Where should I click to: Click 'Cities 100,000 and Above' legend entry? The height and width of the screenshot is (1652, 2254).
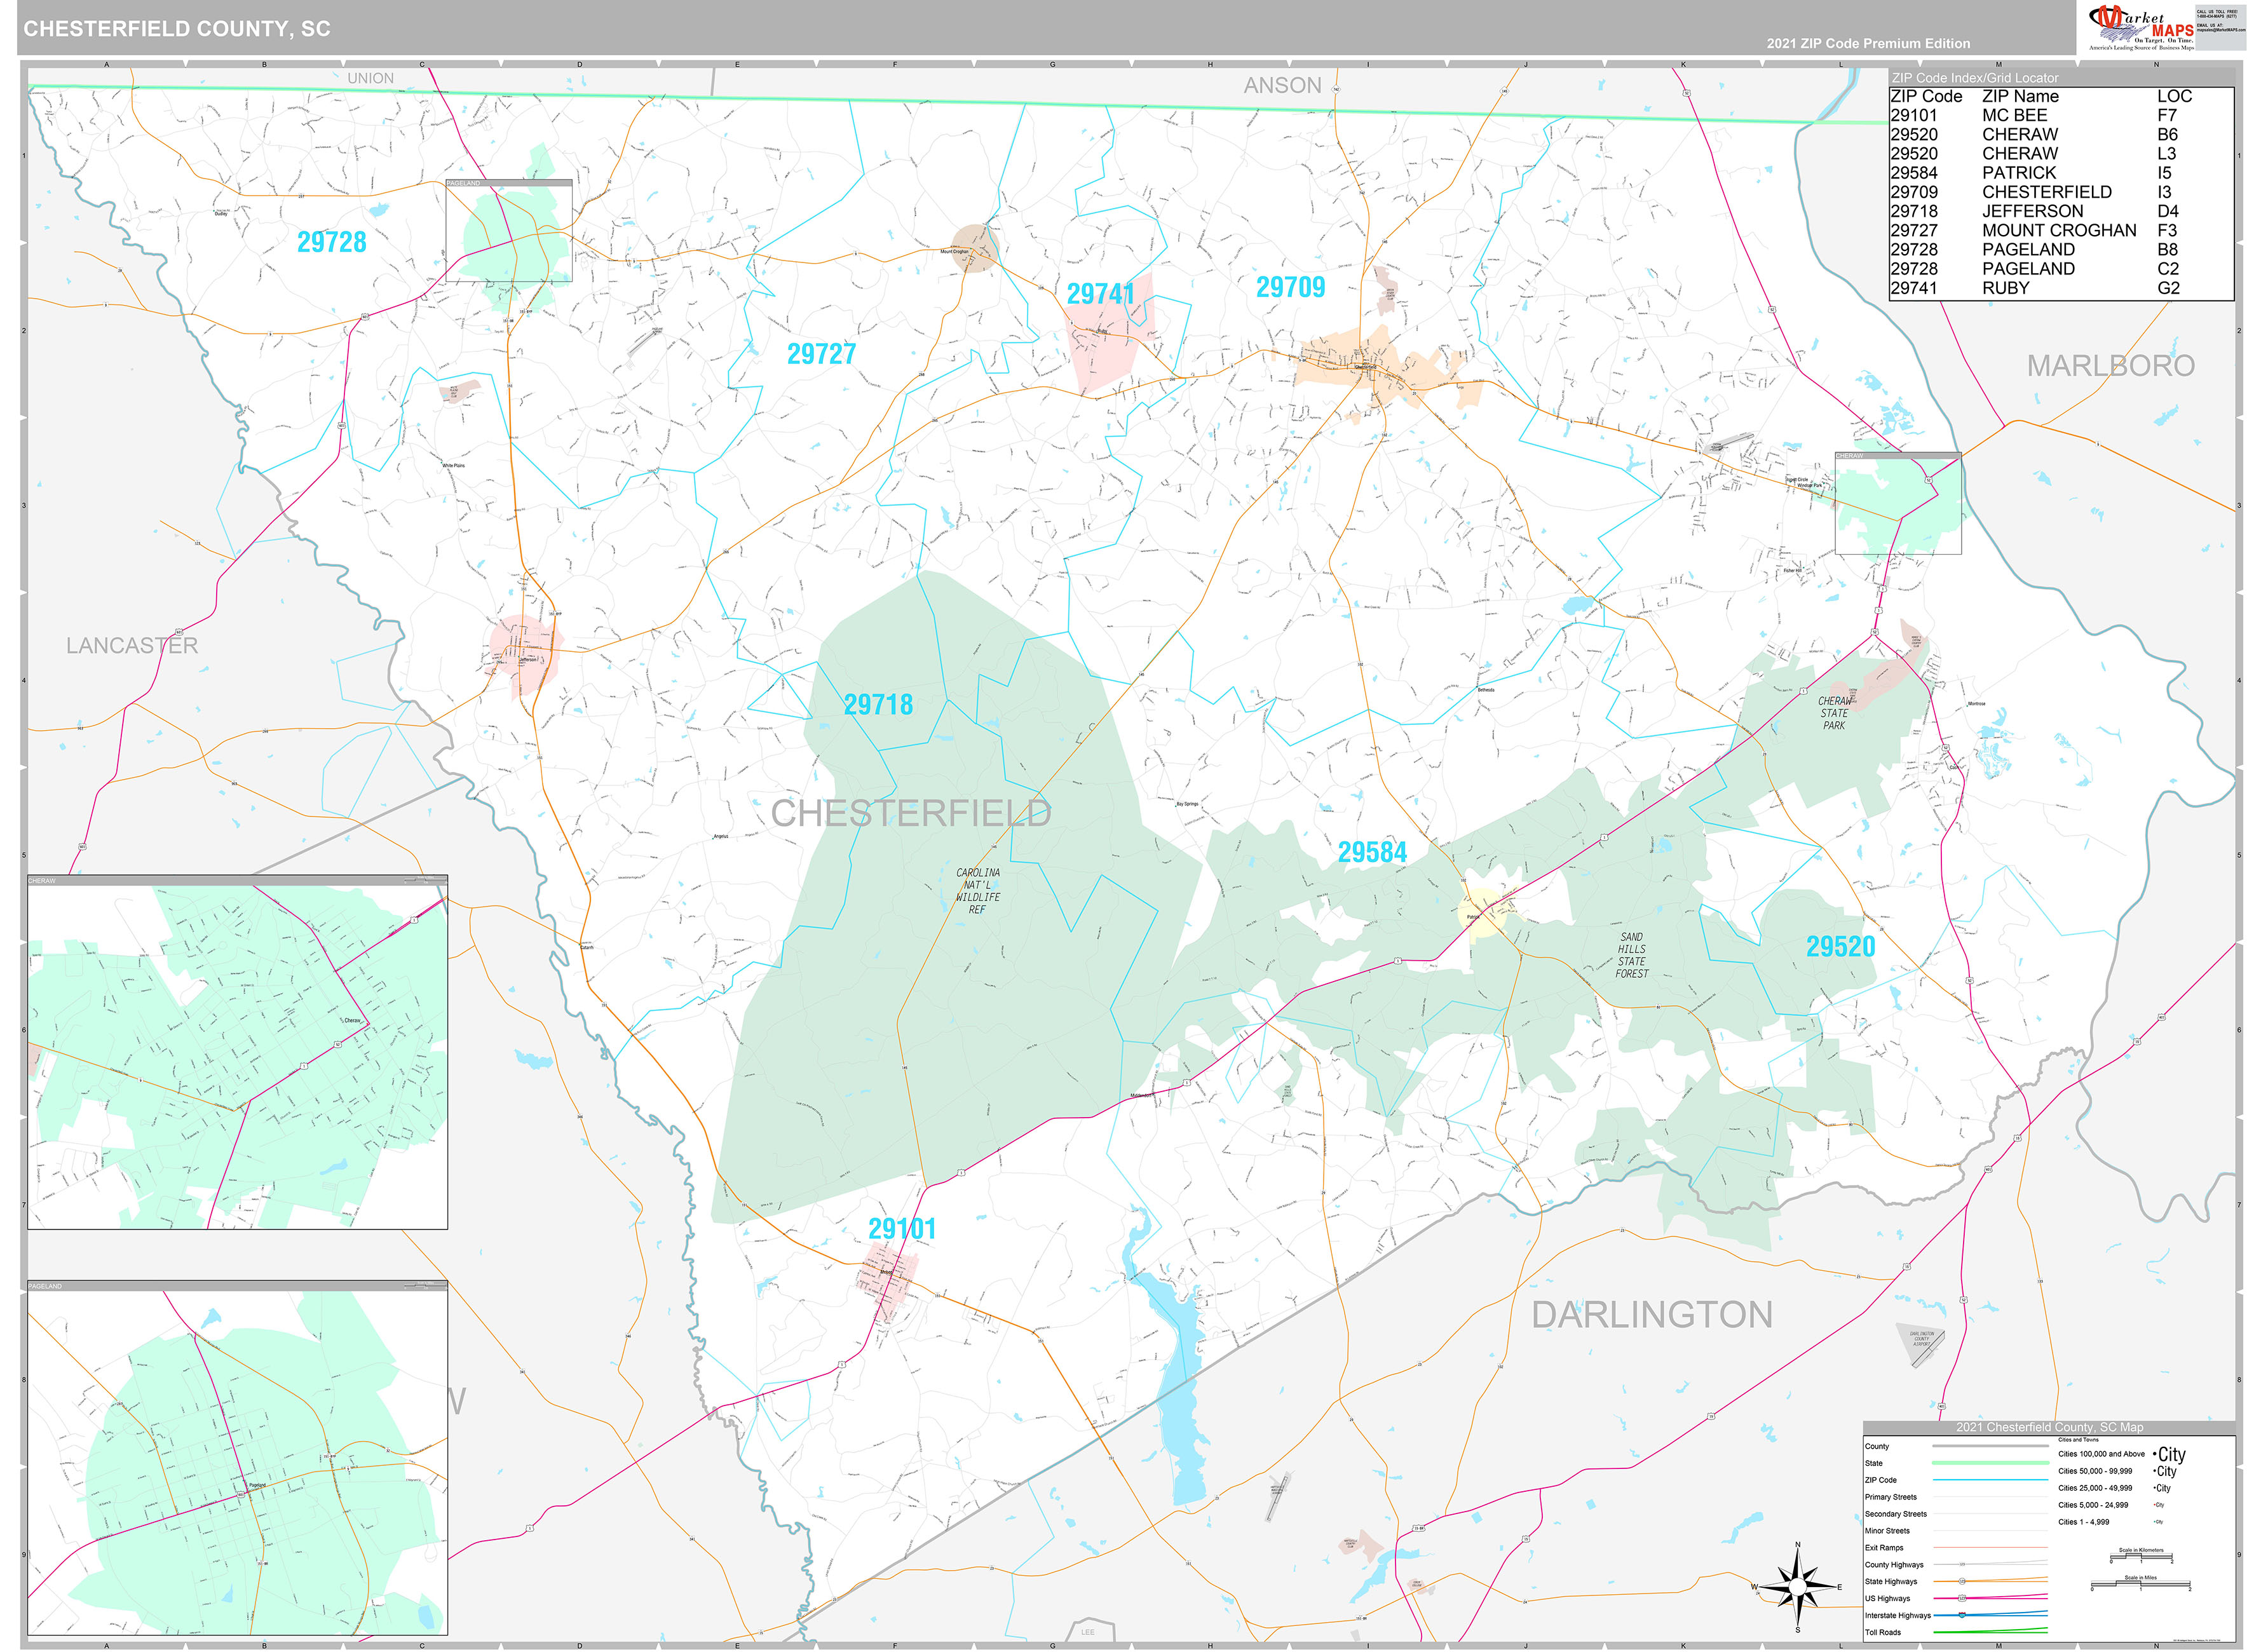point(2101,1454)
